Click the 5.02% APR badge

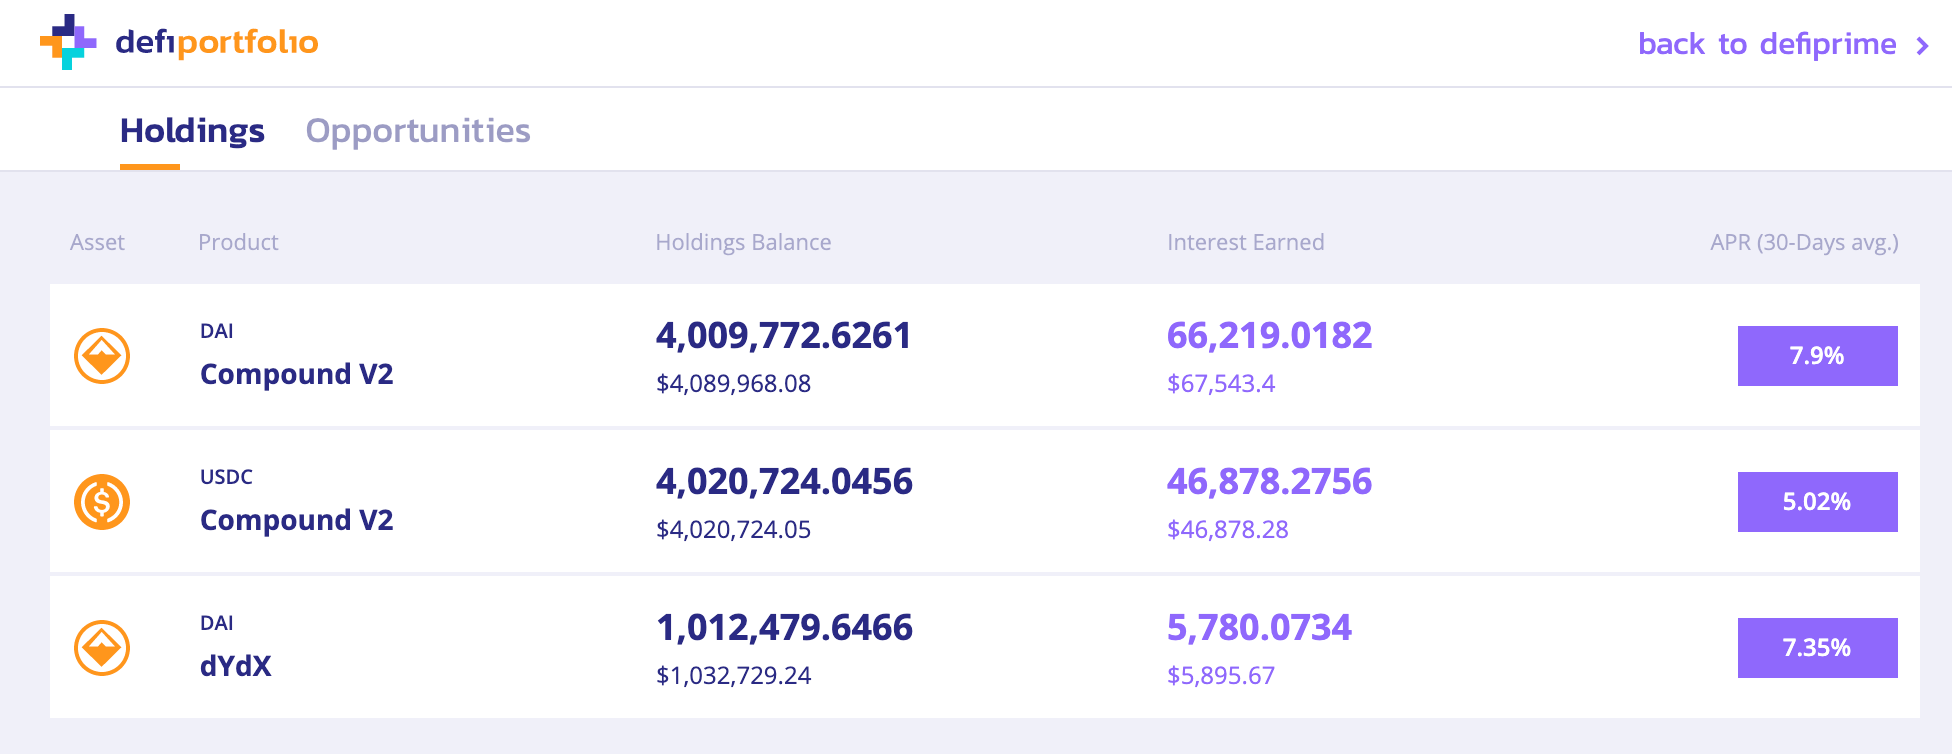click(1817, 502)
